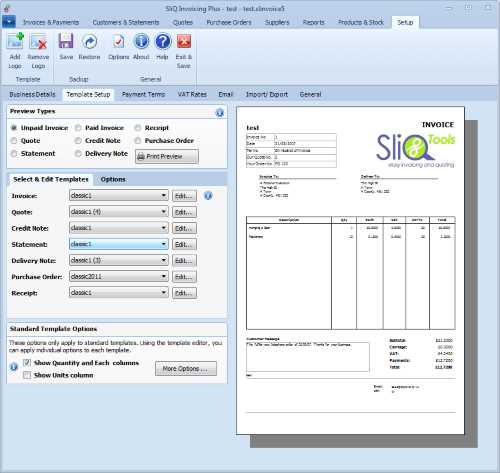Image resolution: width=500 pixels, height=473 pixels.
Task: Open Products & Stock ribbon tab
Action: point(361,22)
